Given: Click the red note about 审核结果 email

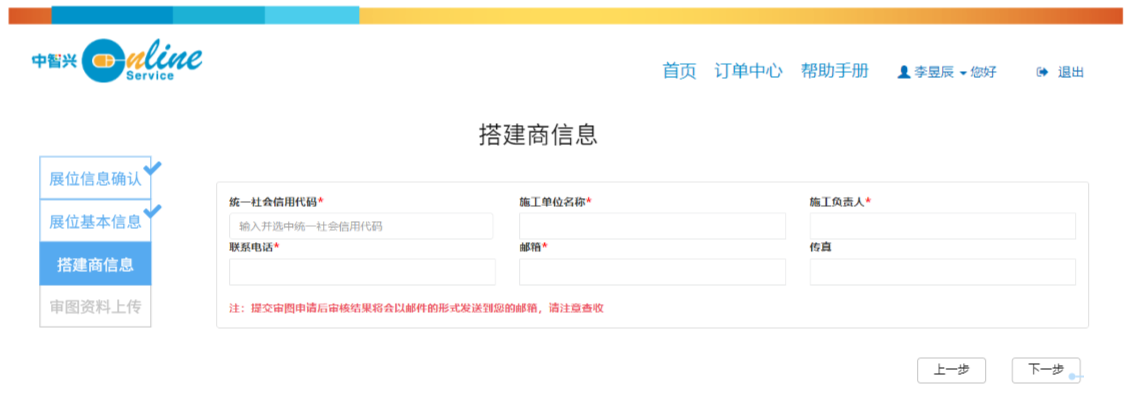Looking at the screenshot, I should point(416,308).
